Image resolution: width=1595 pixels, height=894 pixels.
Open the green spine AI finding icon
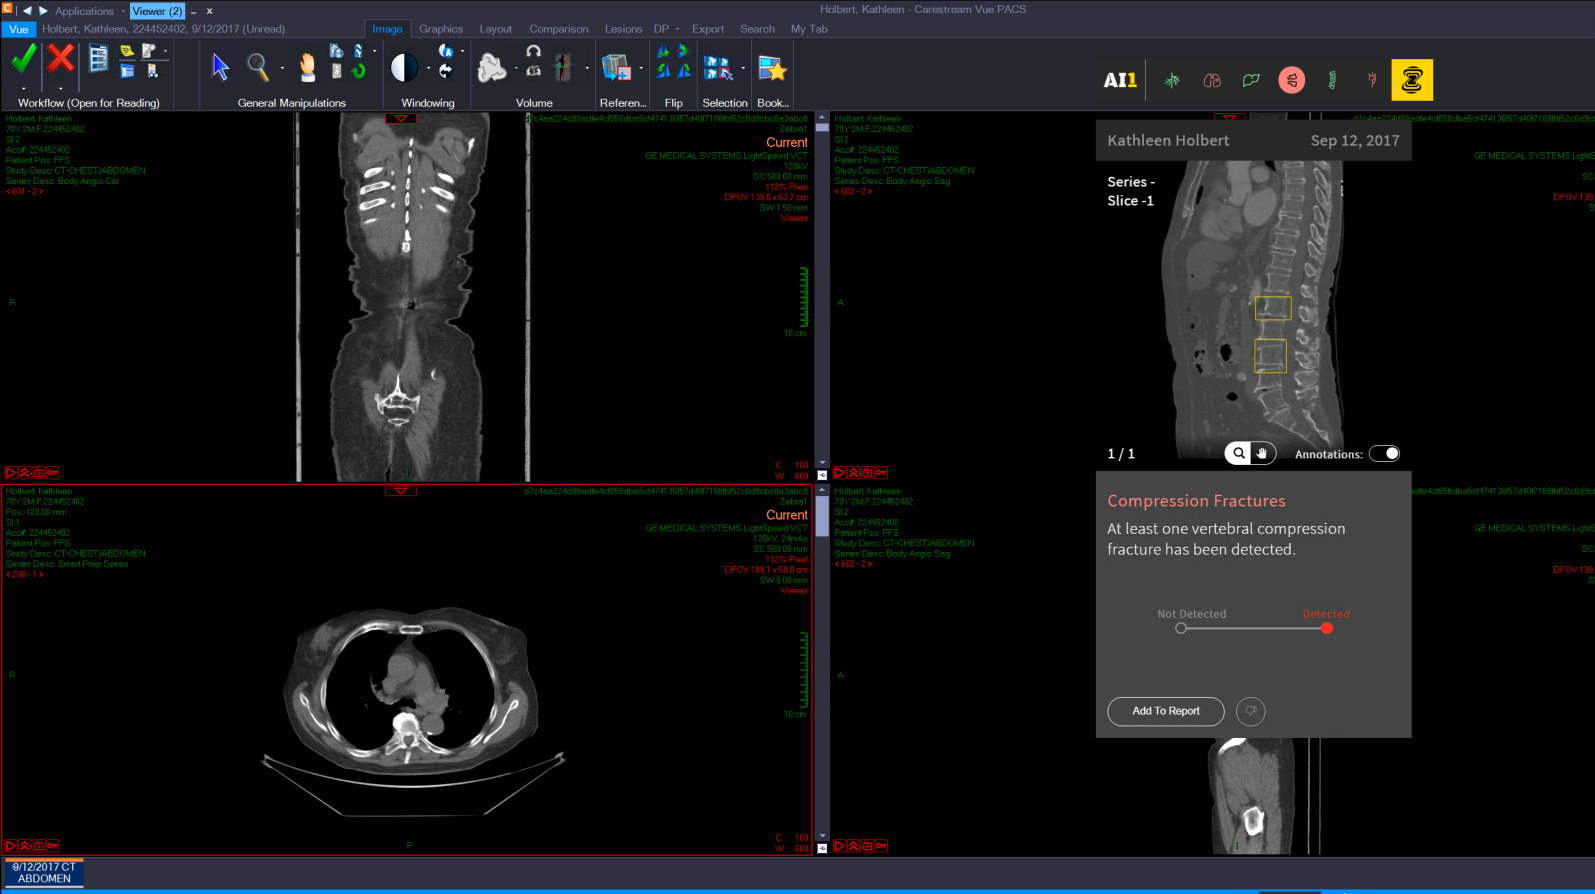click(x=1332, y=80)
